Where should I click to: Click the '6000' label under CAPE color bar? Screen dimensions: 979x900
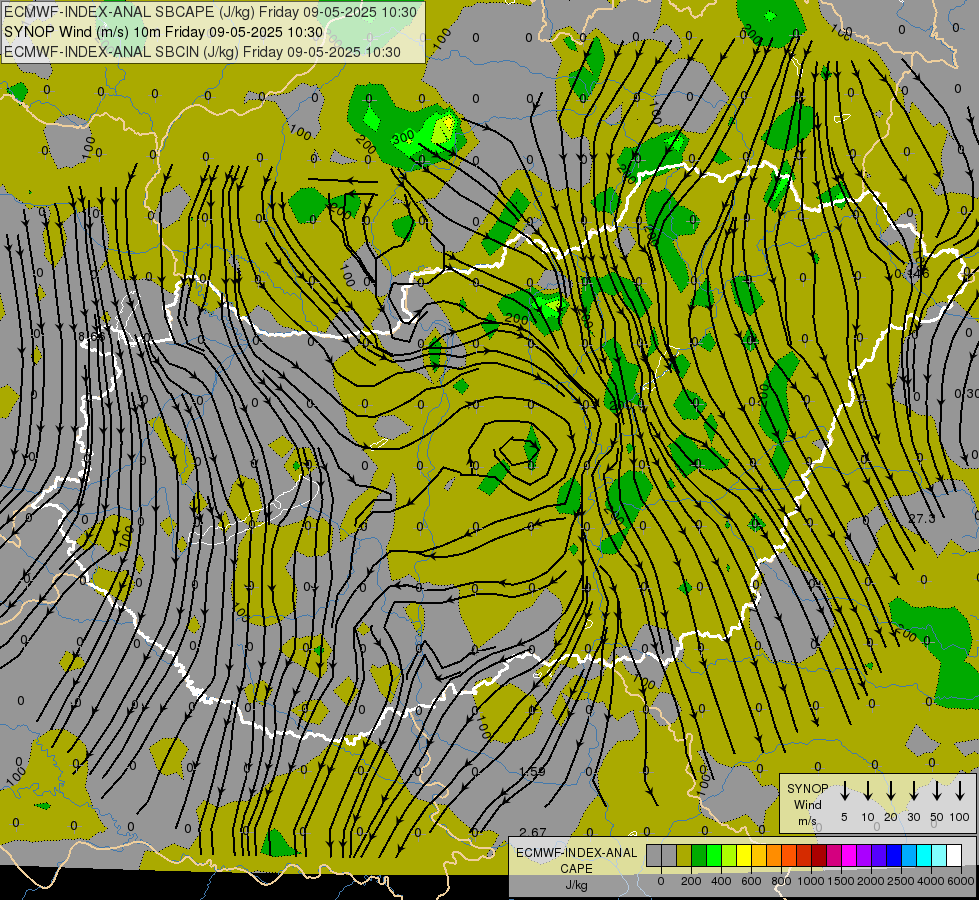(961, 881)
